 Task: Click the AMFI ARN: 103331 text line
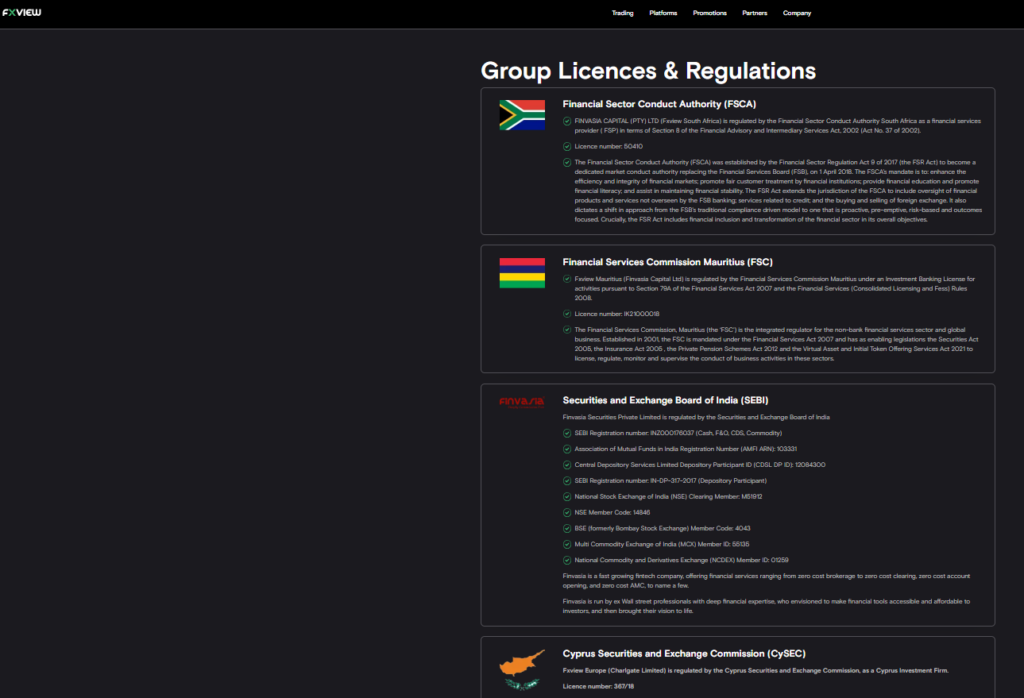685,449
